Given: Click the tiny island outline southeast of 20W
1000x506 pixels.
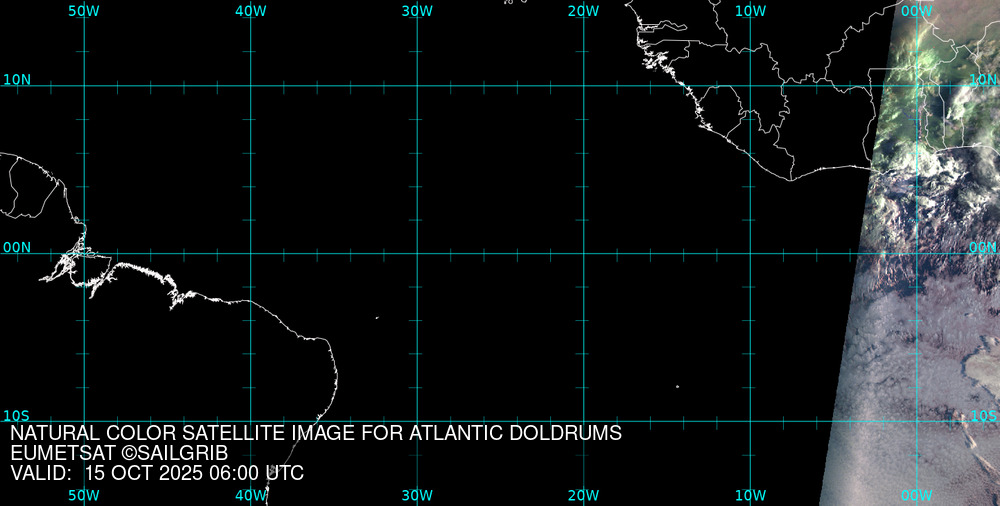Looking at the screenshot, I should (677, 387).
